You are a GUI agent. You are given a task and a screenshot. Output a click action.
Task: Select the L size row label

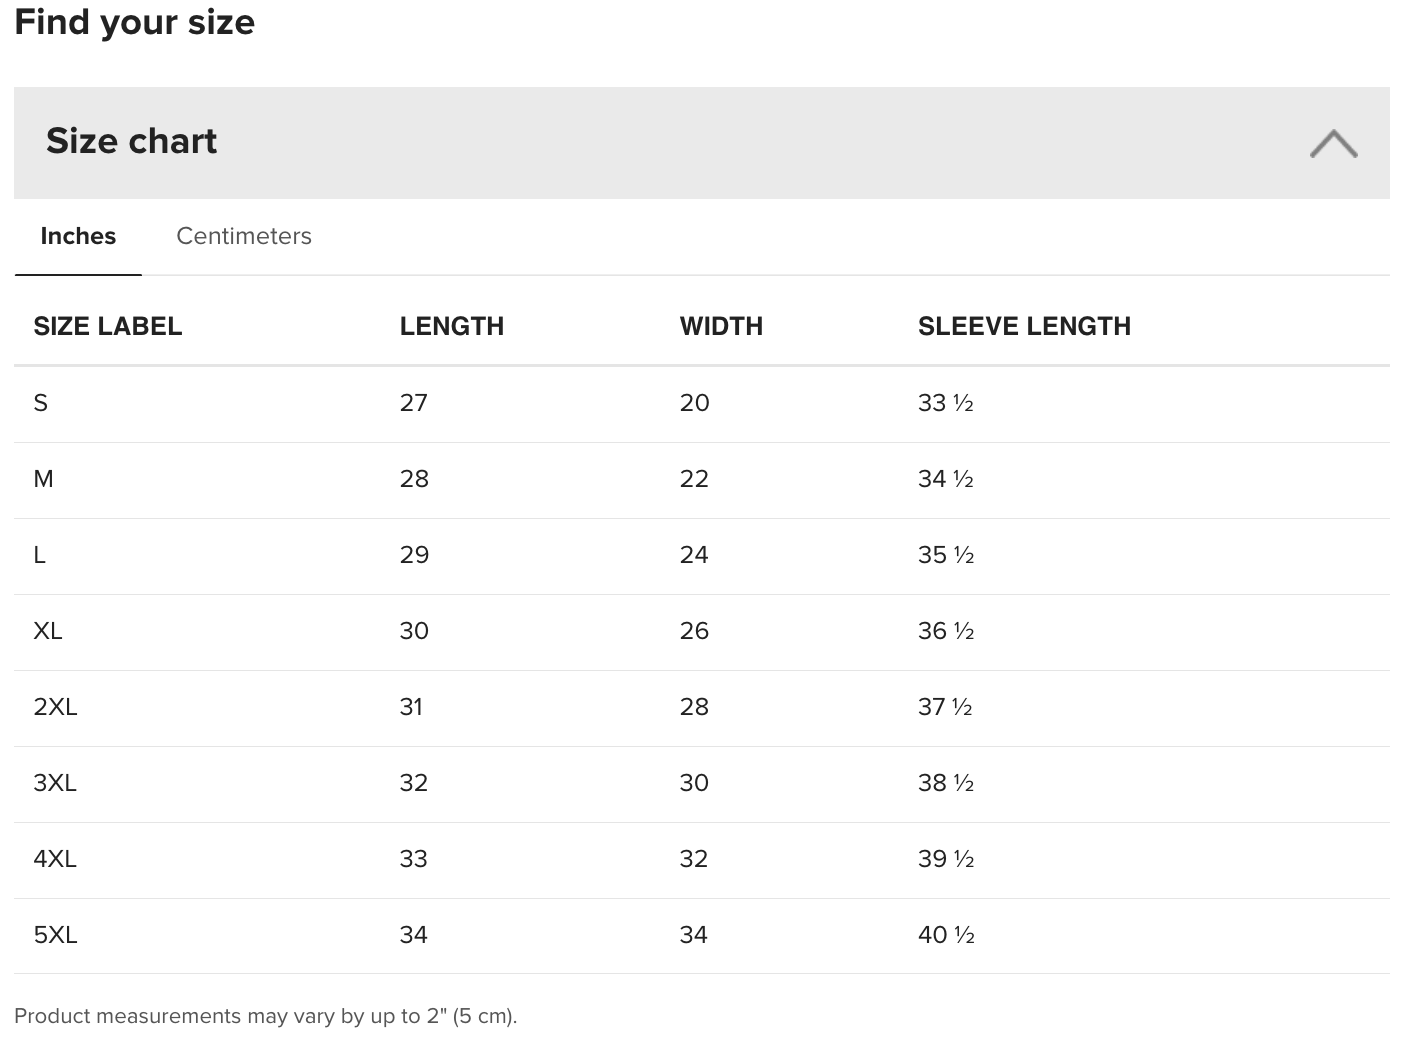40,555
